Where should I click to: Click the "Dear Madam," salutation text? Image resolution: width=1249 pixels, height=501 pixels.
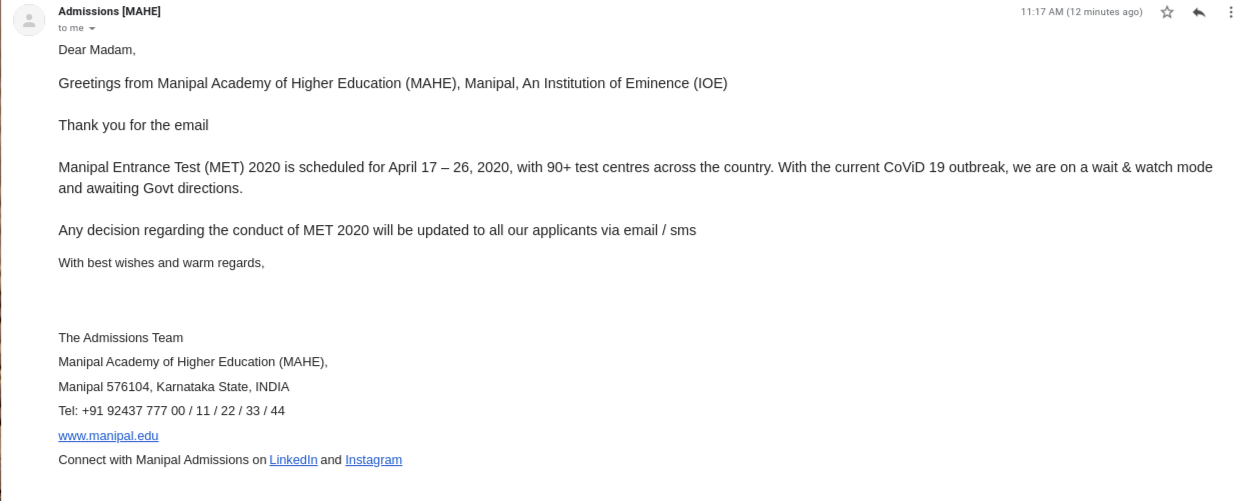(96, 49)
